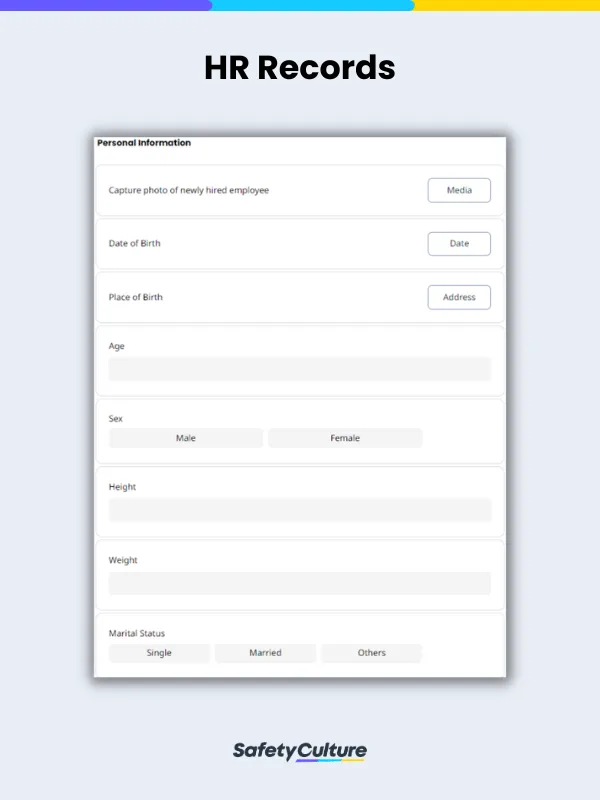Viewport: 600px width, 800px height.
Task: Click the Marital Status label
Action: 136,633
